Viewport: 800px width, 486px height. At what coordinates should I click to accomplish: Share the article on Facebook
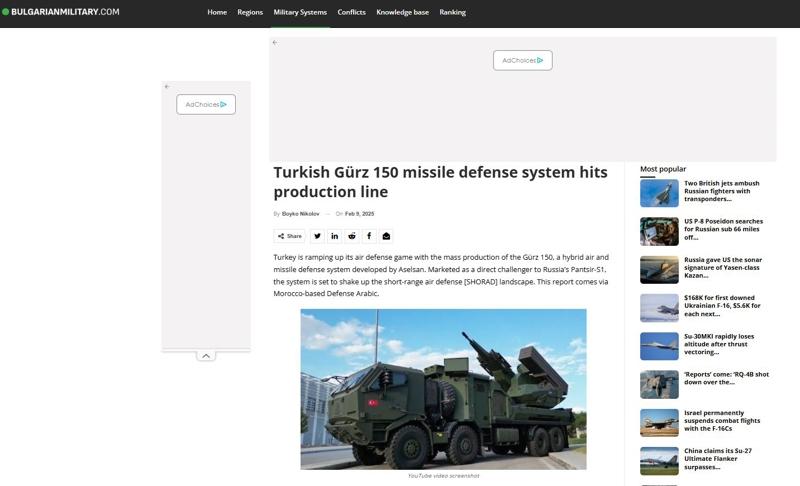tap(369, 236)
